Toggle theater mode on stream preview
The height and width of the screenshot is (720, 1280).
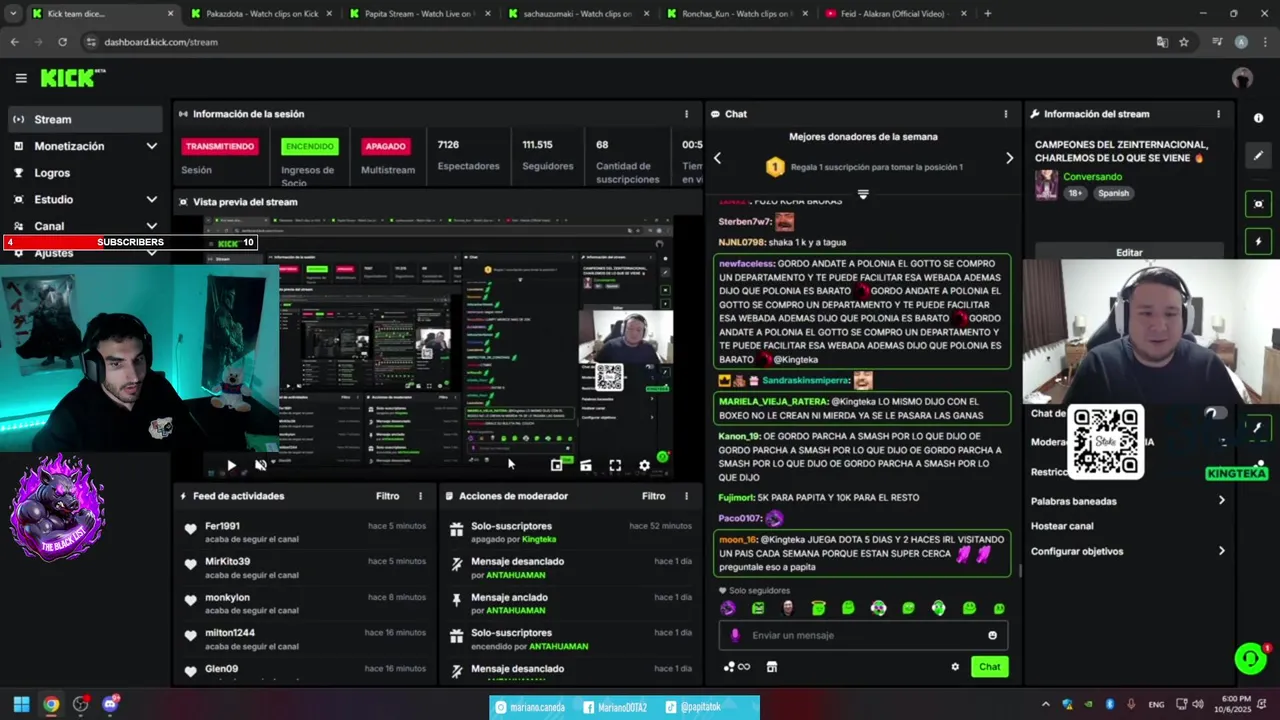point(586,465)
